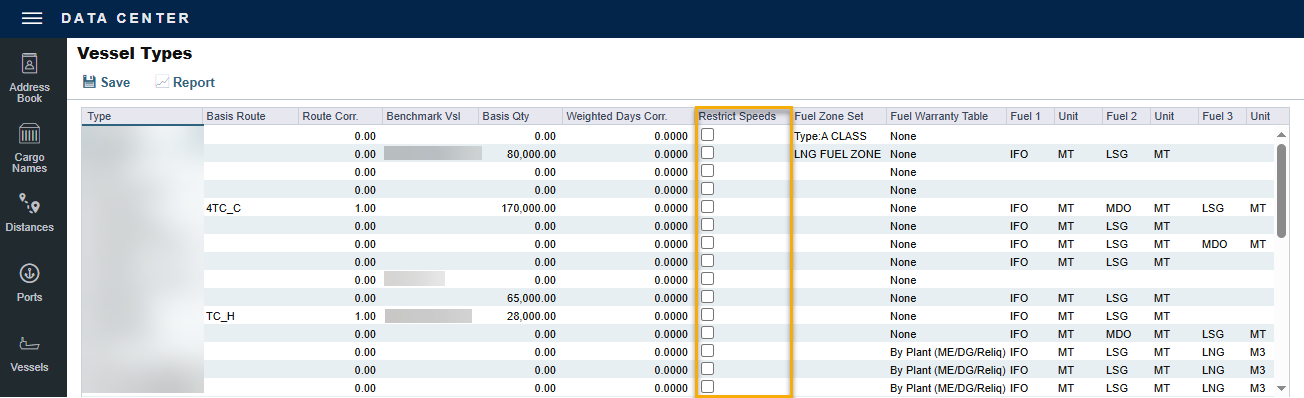
Task: Click the Report chart icon
Action: click(162, 82)
